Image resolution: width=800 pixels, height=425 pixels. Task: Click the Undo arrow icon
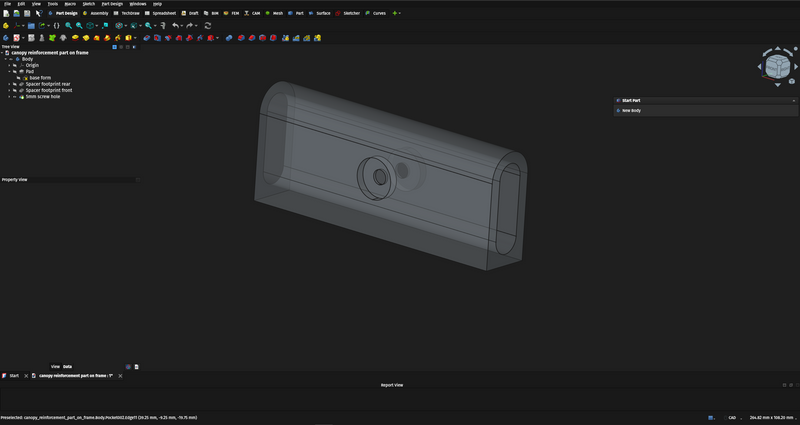click(x=175, y=26)
